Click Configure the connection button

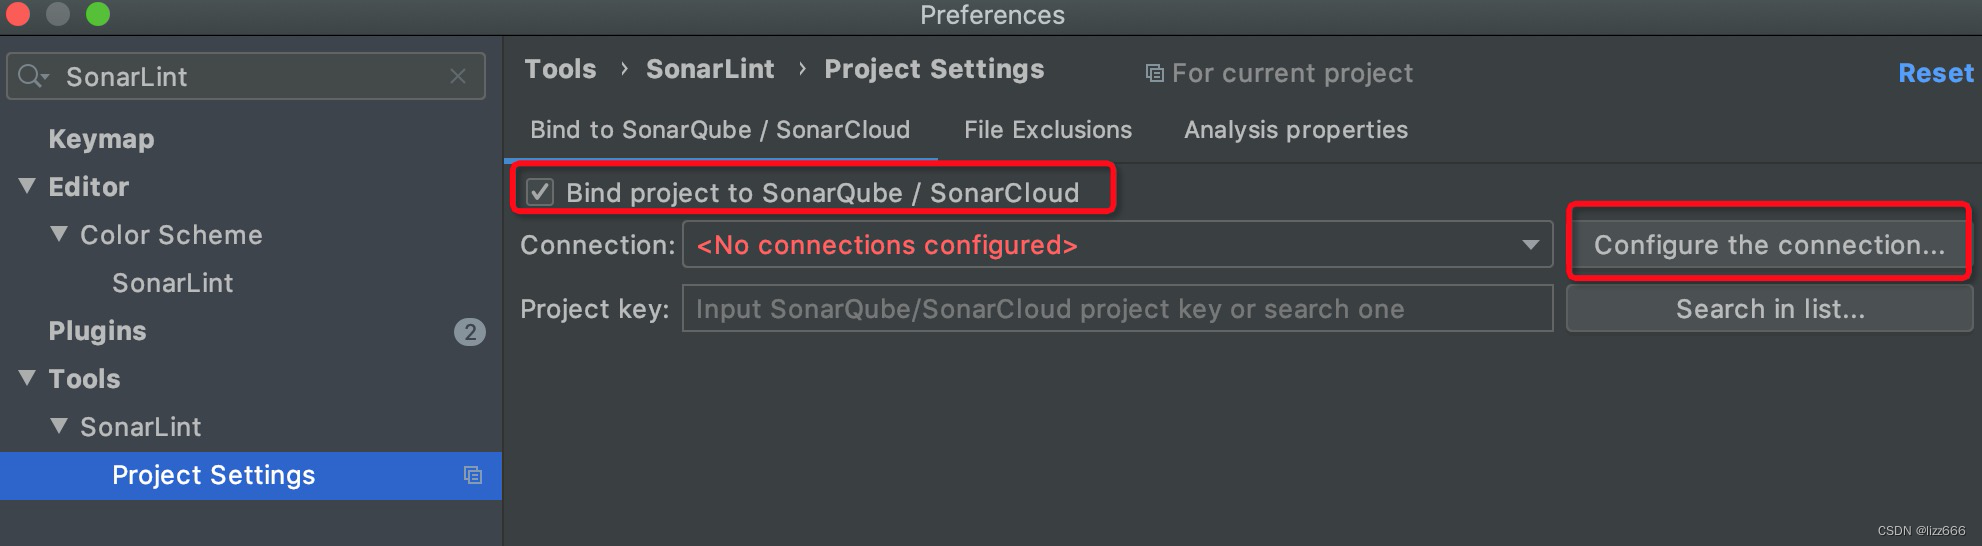coord(1769,245)
